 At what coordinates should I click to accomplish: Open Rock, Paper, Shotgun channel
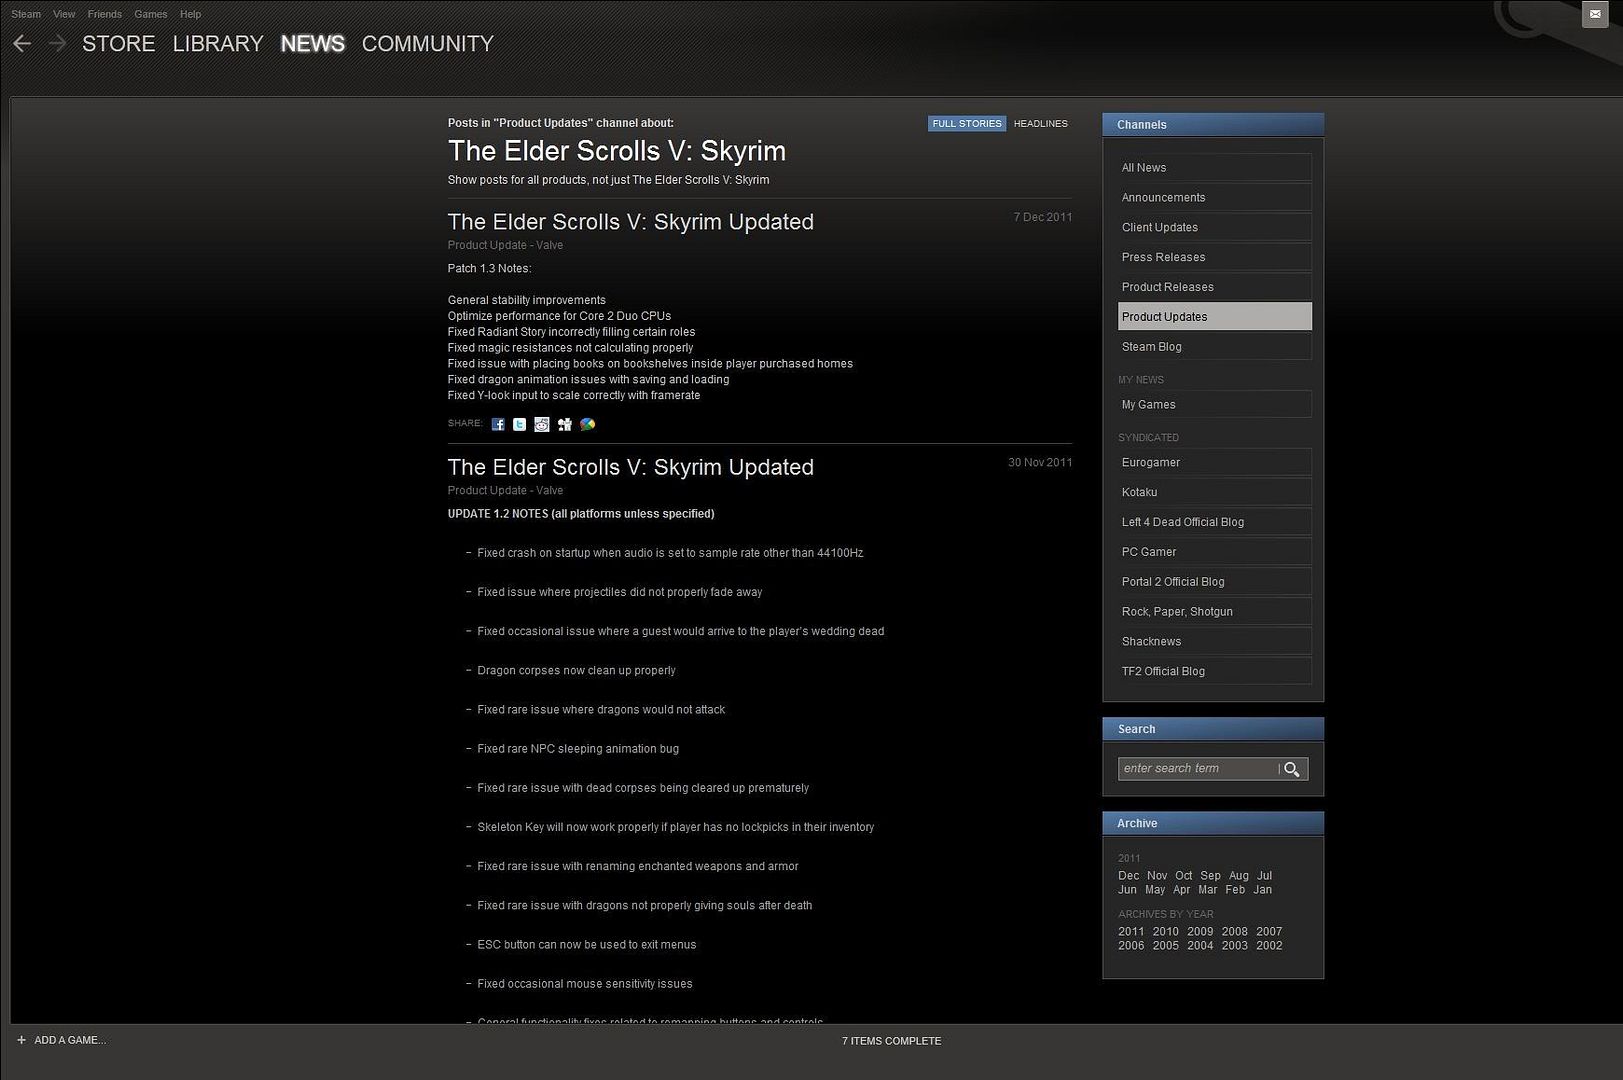(1215, 611)
